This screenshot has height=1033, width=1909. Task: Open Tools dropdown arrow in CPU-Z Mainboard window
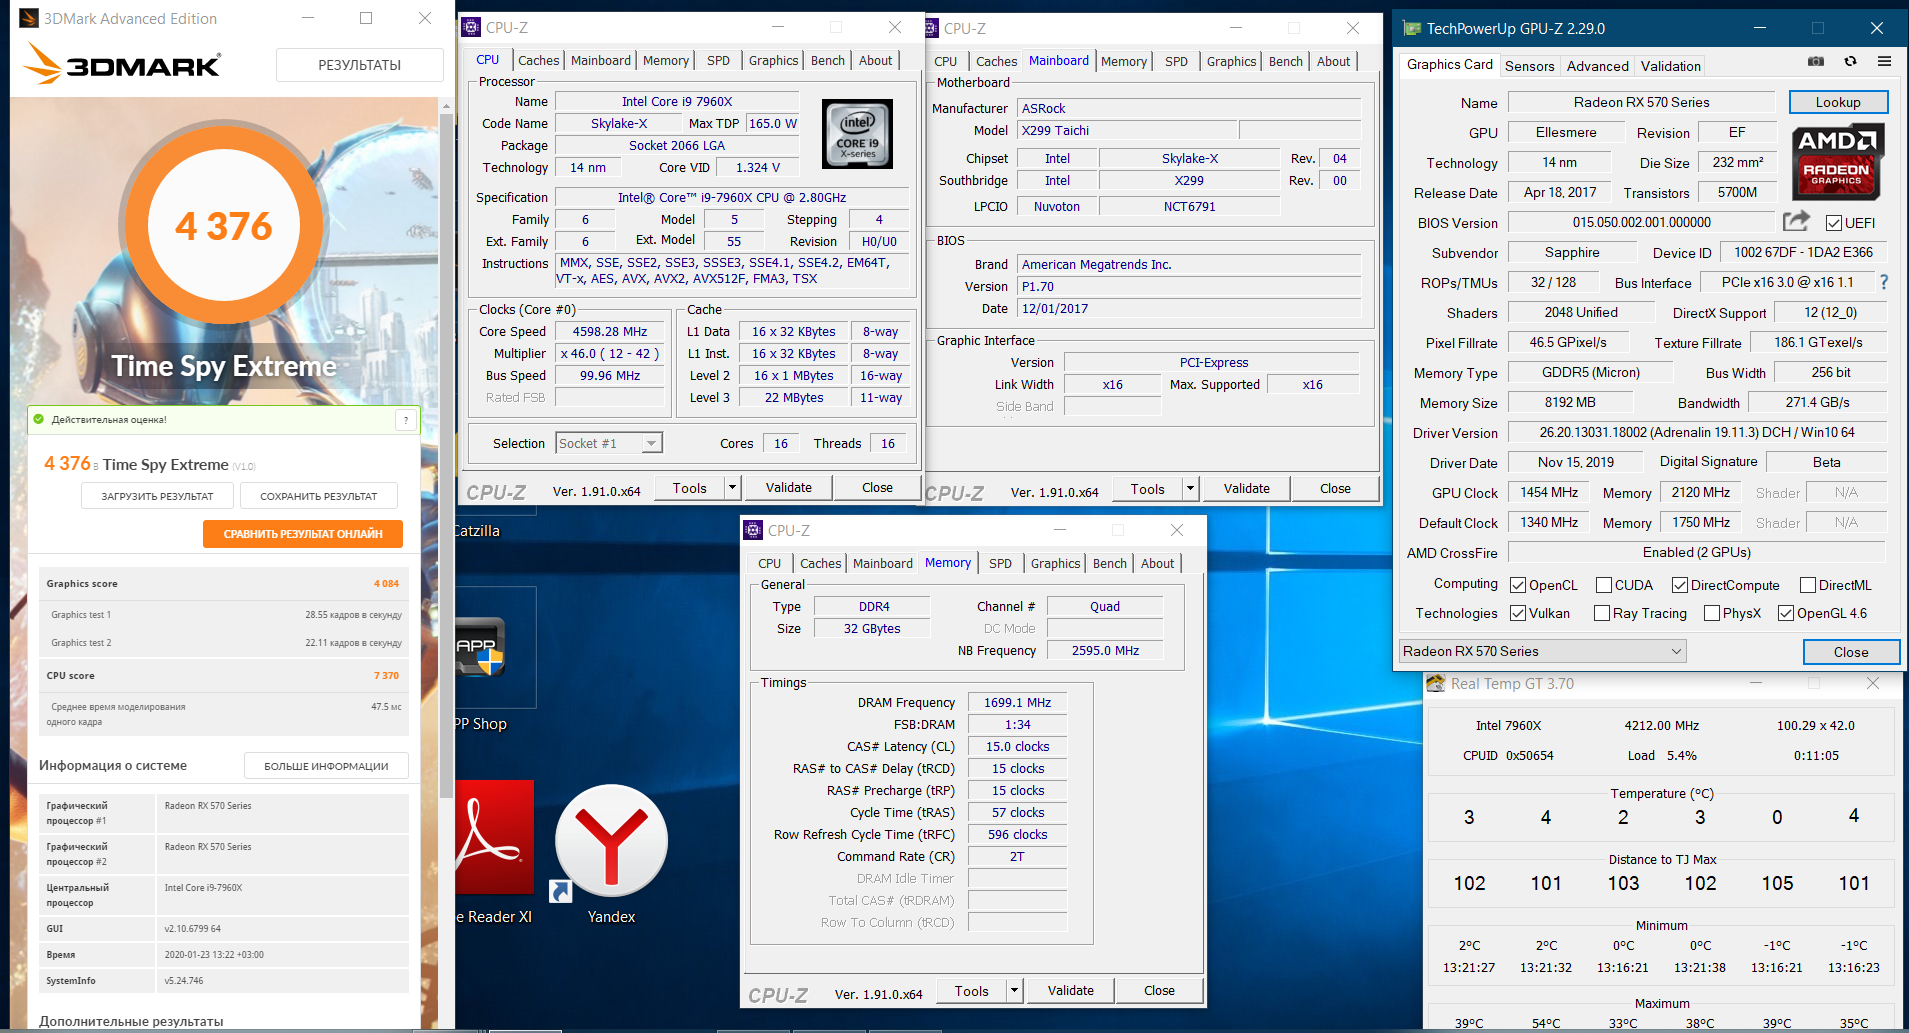pos(1190,489)
